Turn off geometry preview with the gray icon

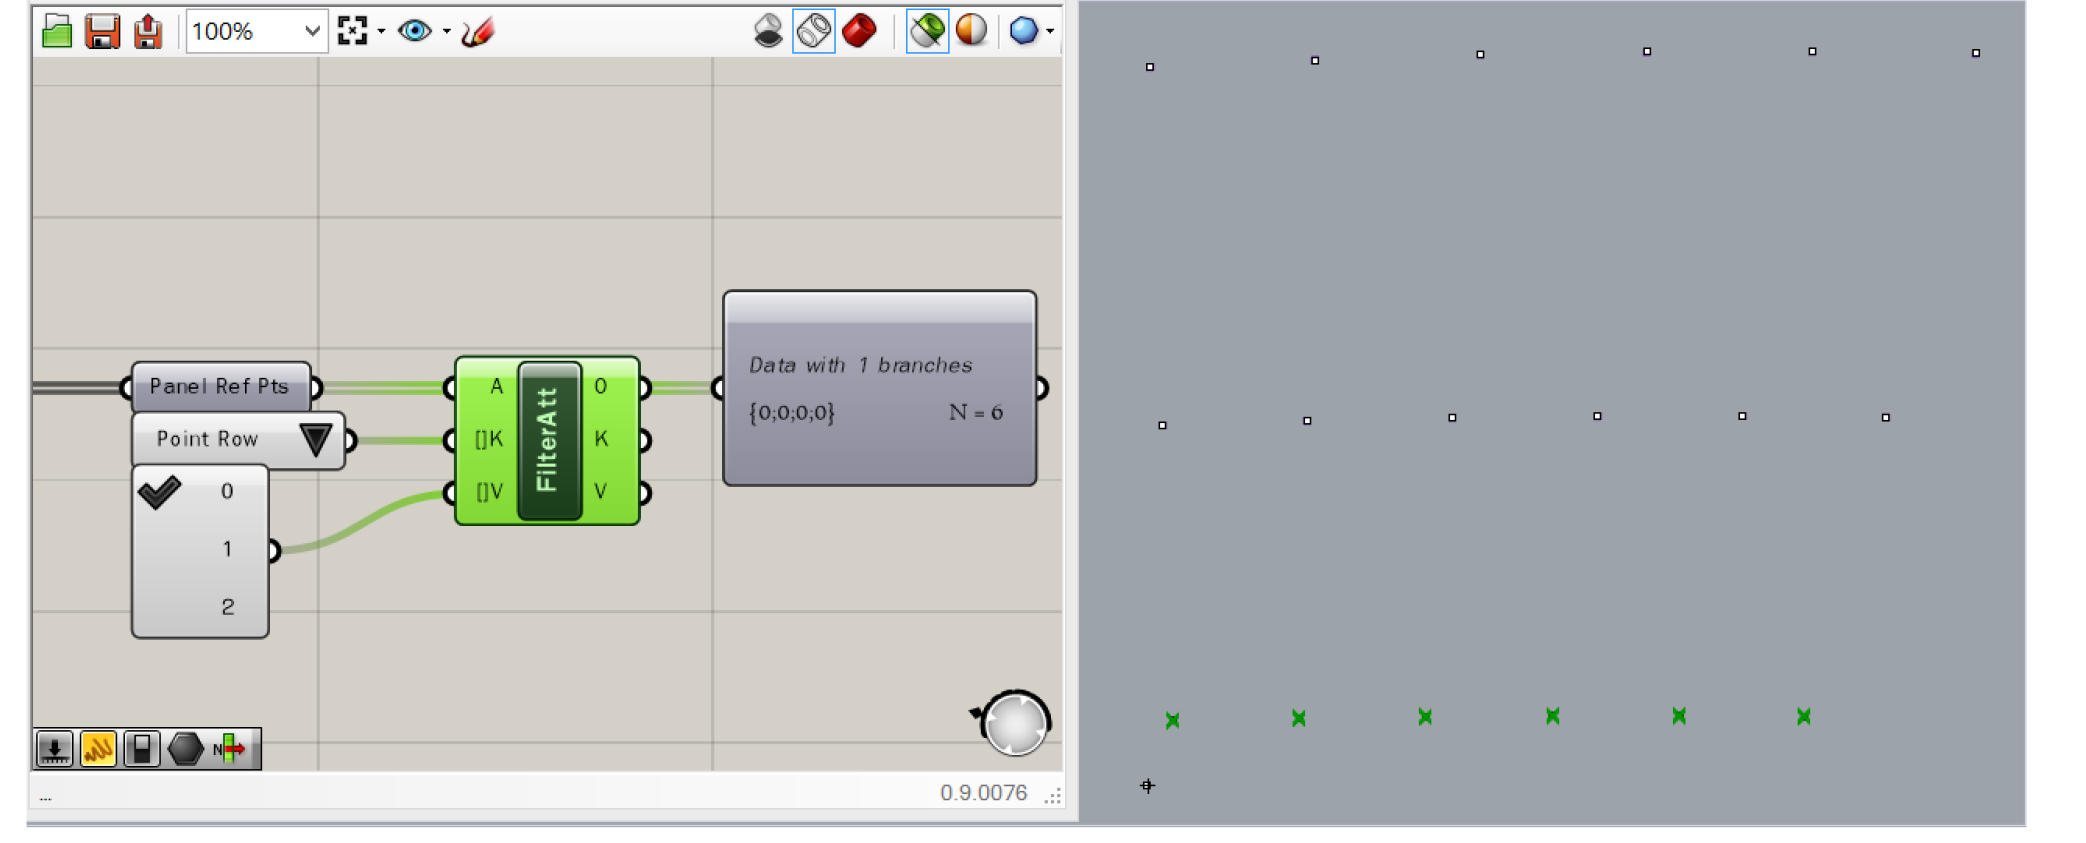click(x=768, y=31)
